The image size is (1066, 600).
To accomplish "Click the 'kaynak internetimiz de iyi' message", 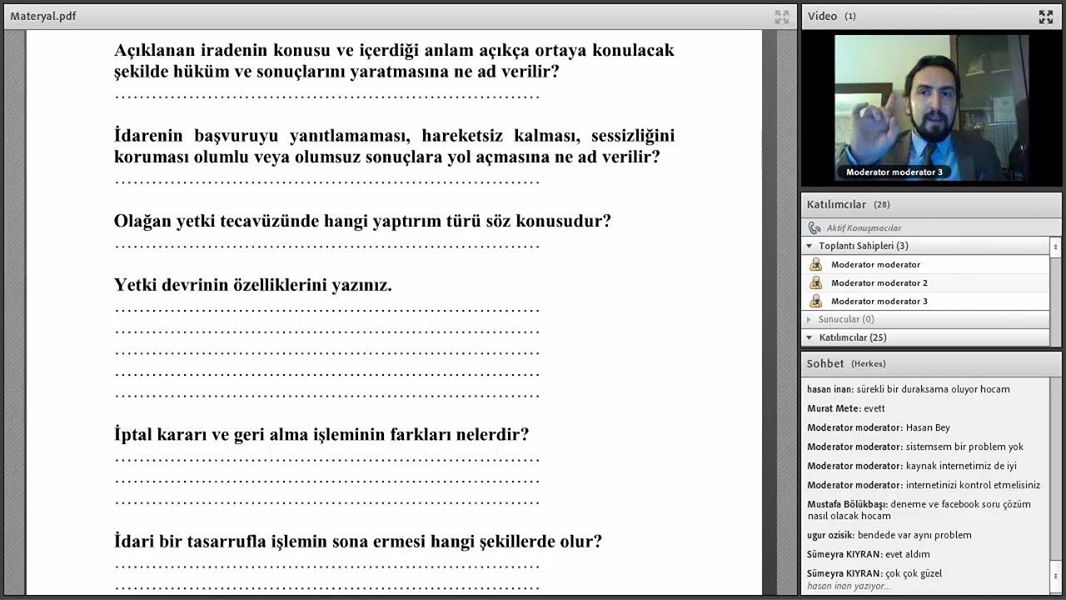I will (x=912, y=465).
